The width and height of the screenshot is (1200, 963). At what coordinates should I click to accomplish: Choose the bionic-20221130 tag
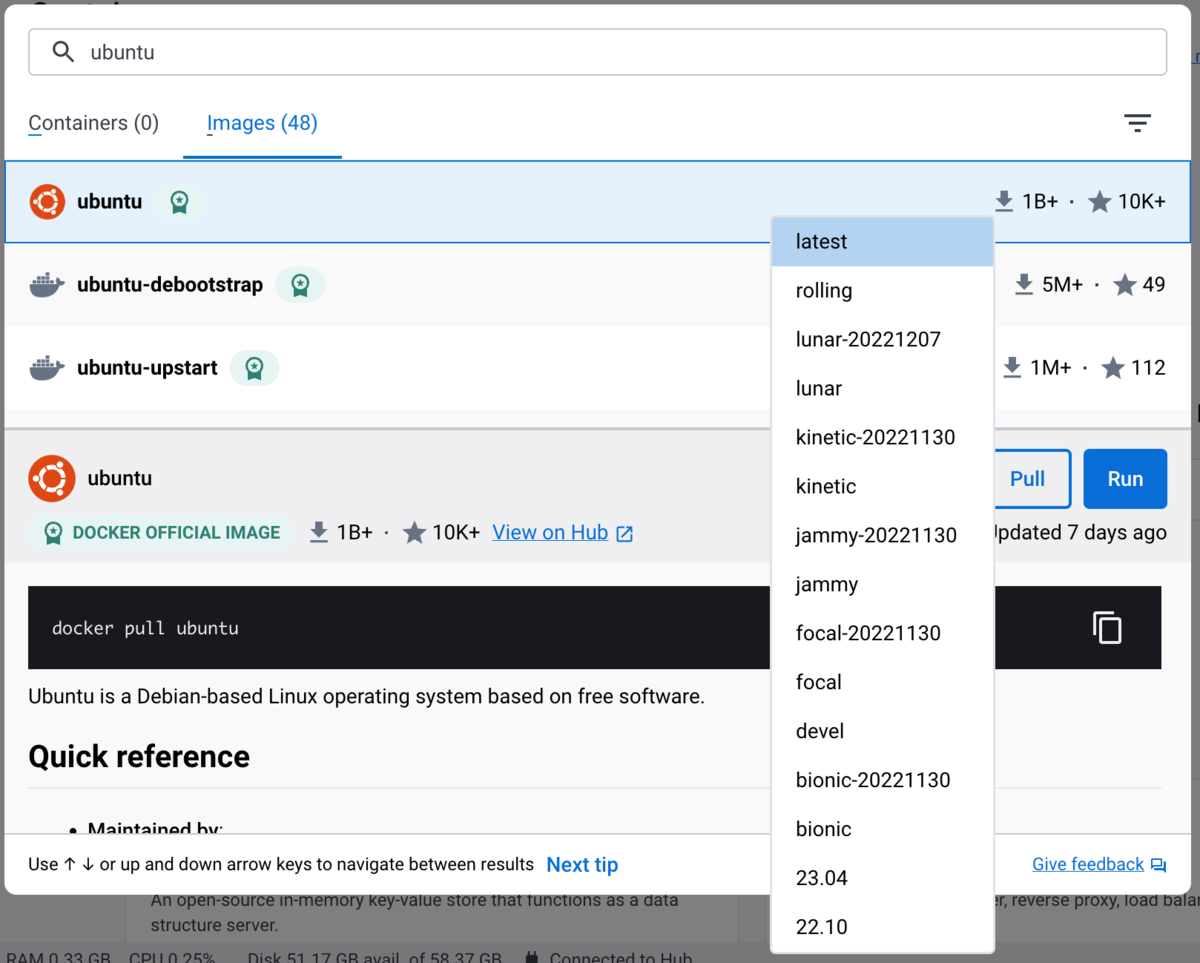(x=882, y=781)
